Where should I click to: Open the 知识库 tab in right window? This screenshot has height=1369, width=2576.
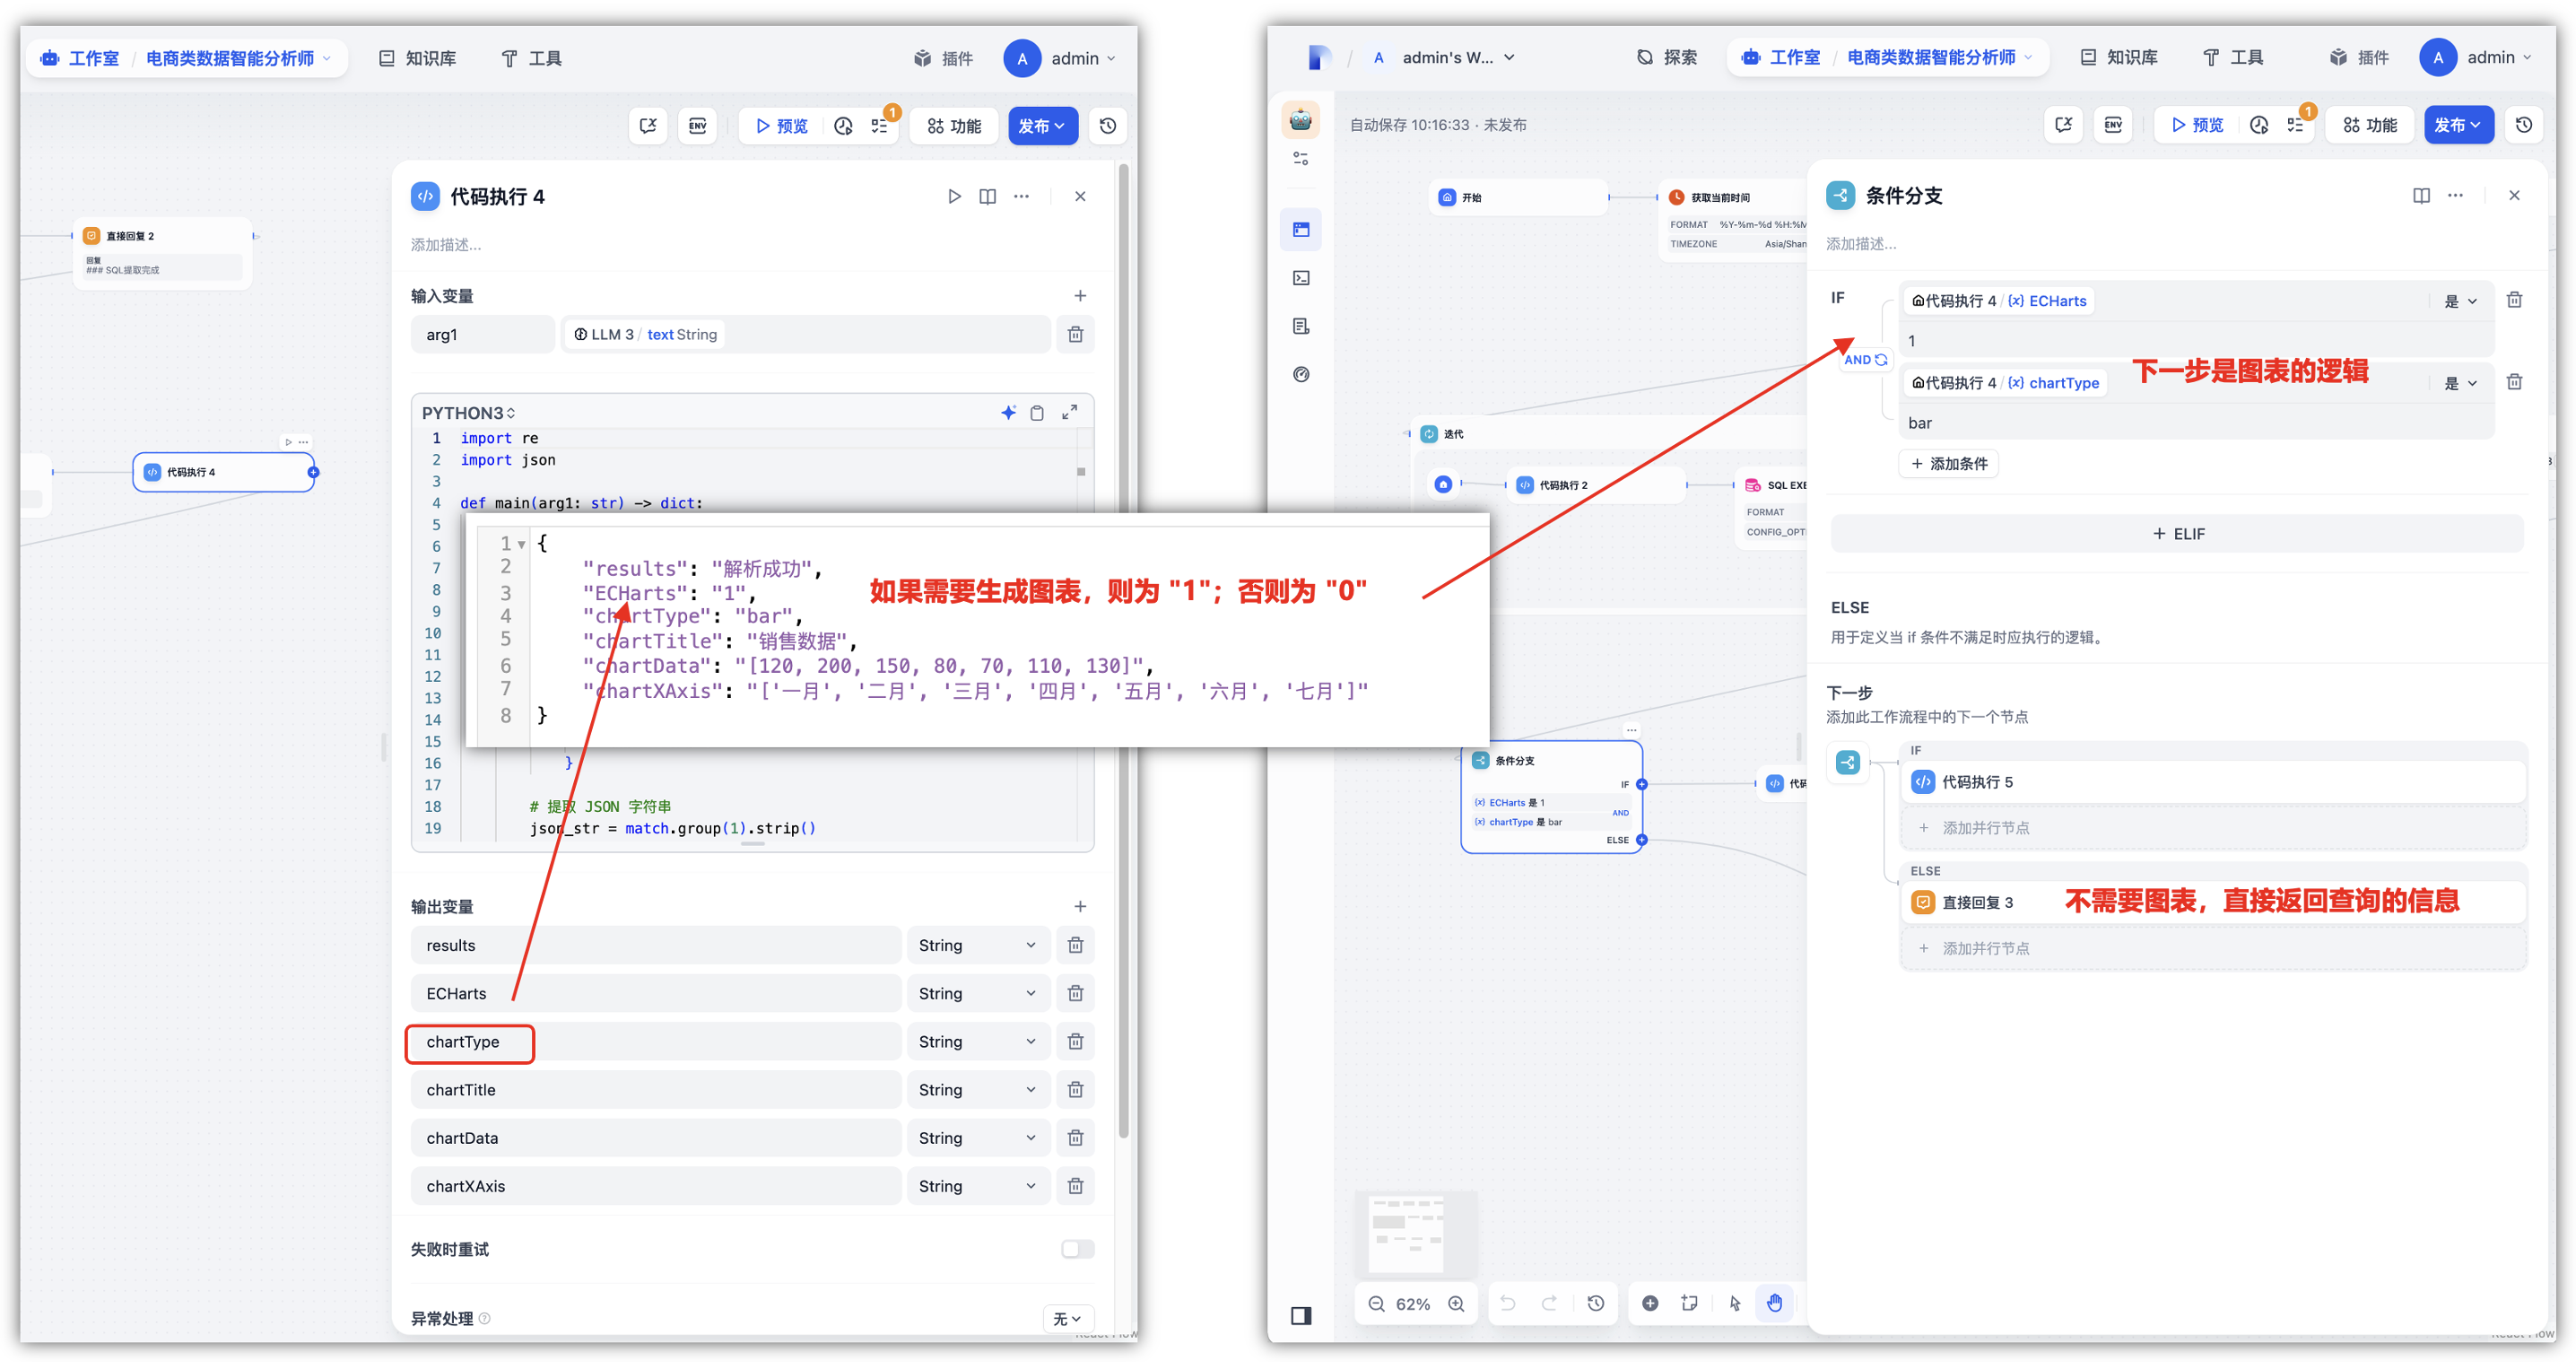point(2119,58)
